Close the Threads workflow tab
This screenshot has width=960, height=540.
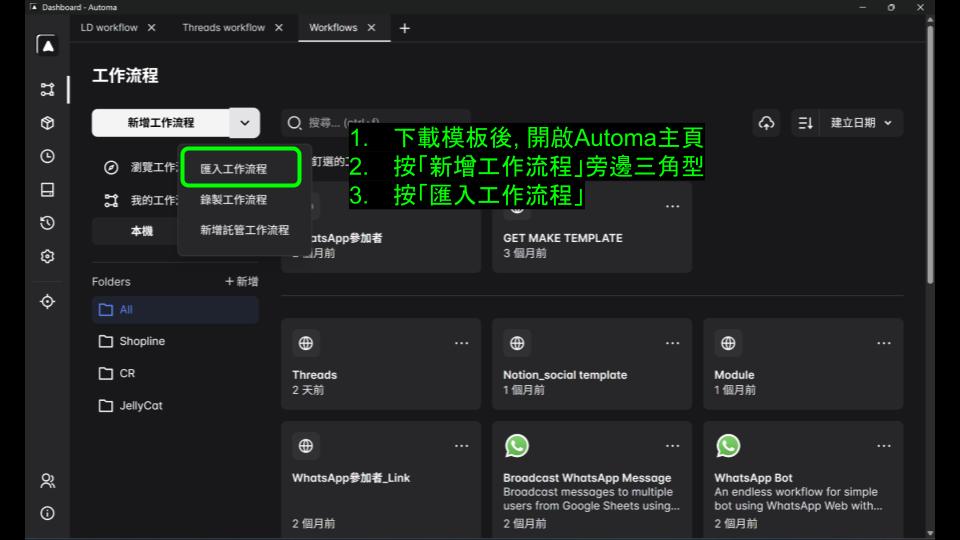[x=279, y=28]
